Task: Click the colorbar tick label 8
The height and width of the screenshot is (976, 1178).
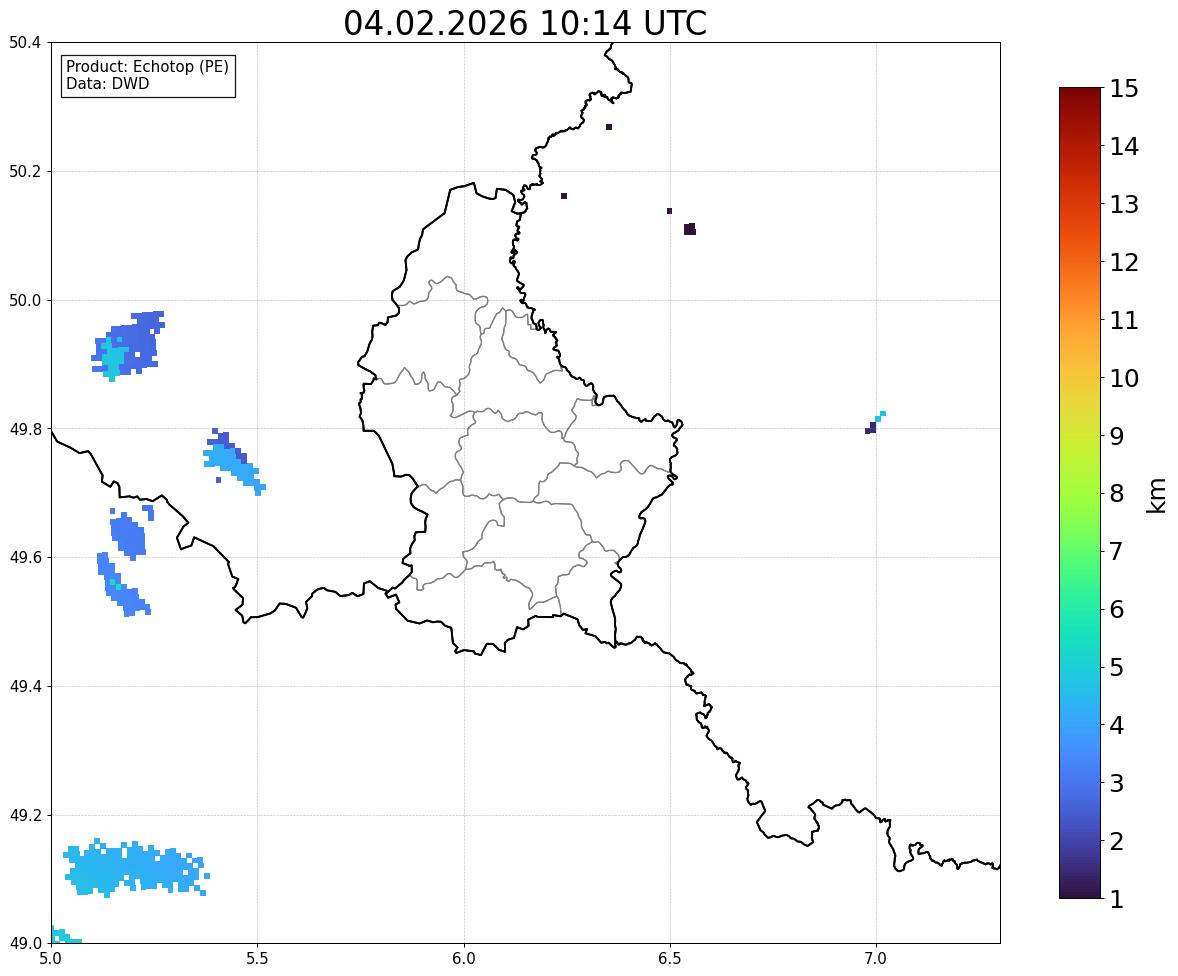Action: pos(1116,494)
